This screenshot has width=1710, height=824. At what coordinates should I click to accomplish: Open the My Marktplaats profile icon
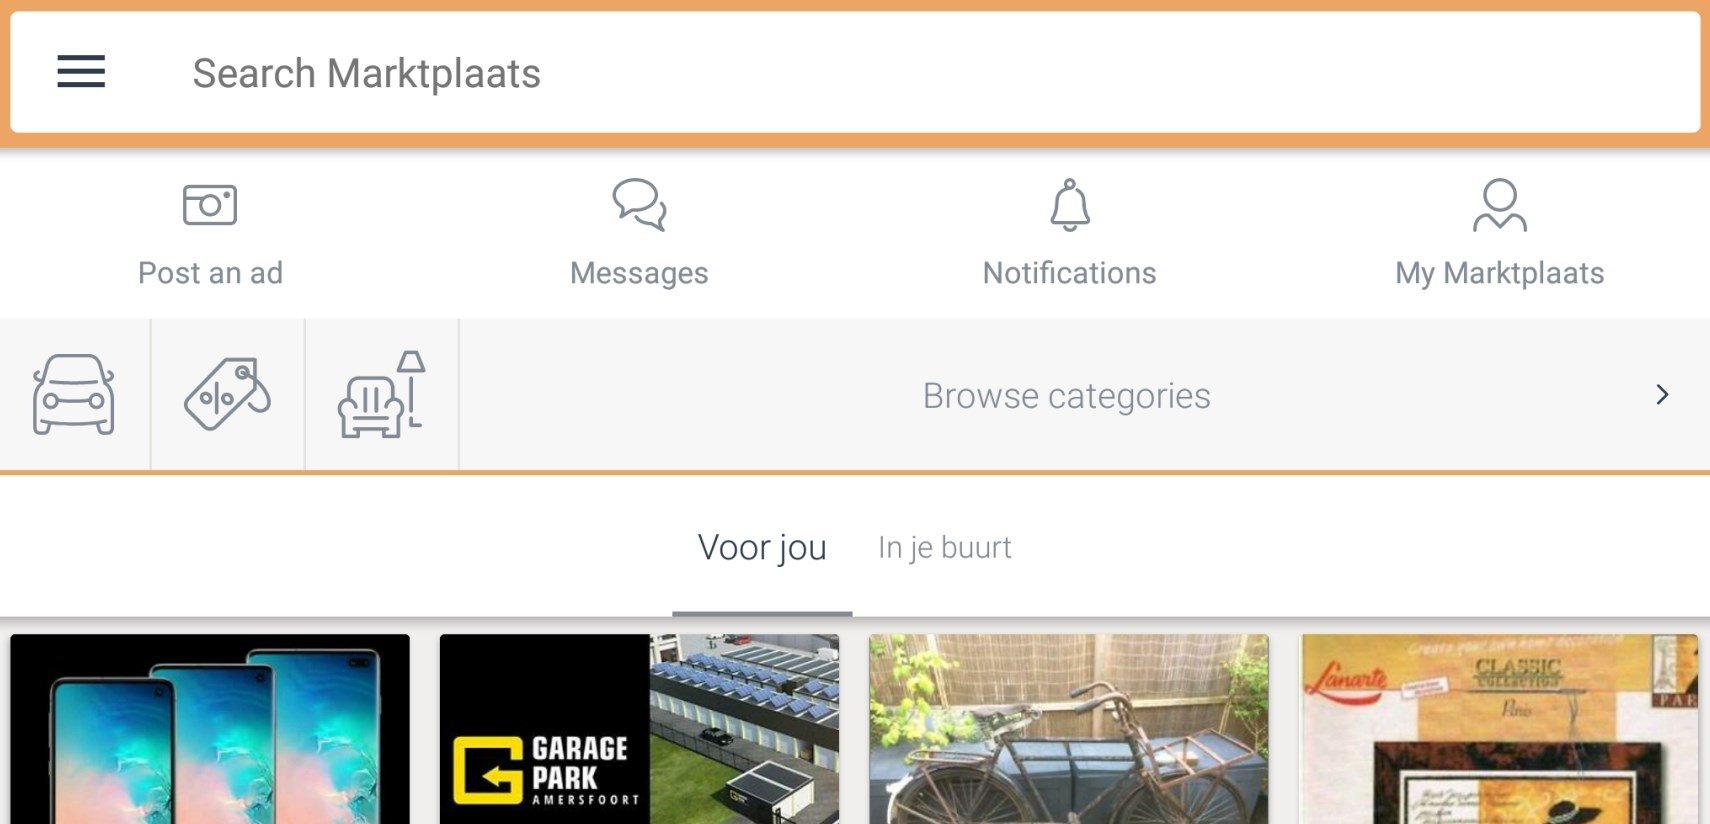coord(1500,205)
